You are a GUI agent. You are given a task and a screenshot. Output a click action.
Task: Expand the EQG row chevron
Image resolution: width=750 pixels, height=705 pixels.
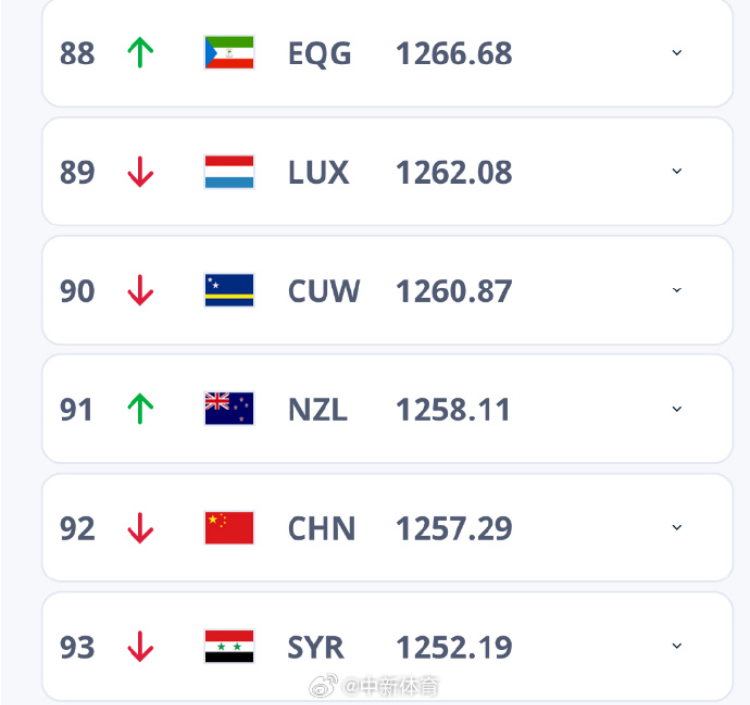click(x=677, y=53)
